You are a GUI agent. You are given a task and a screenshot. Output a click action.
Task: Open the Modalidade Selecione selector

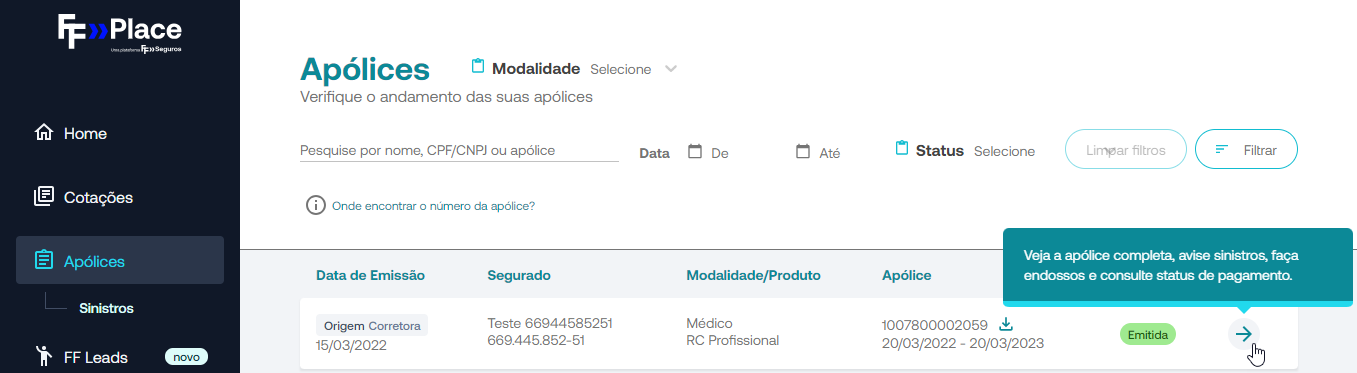(x=621, y=69)
